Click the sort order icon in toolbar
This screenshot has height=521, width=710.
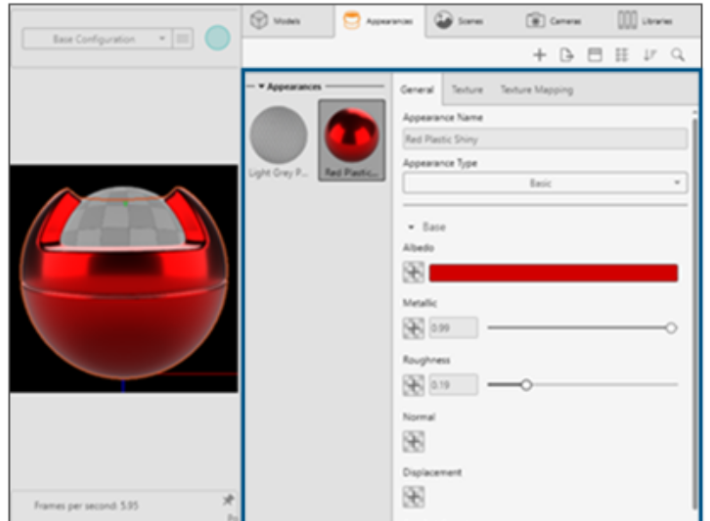click(650, 56)
